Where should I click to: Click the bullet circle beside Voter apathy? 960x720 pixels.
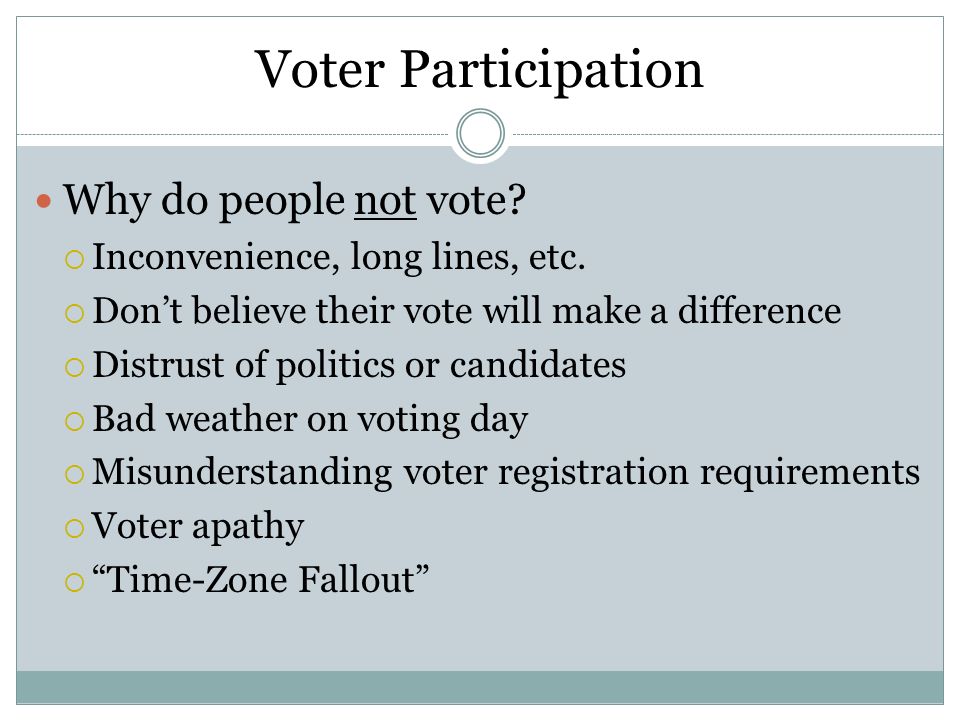coord(74,528)
